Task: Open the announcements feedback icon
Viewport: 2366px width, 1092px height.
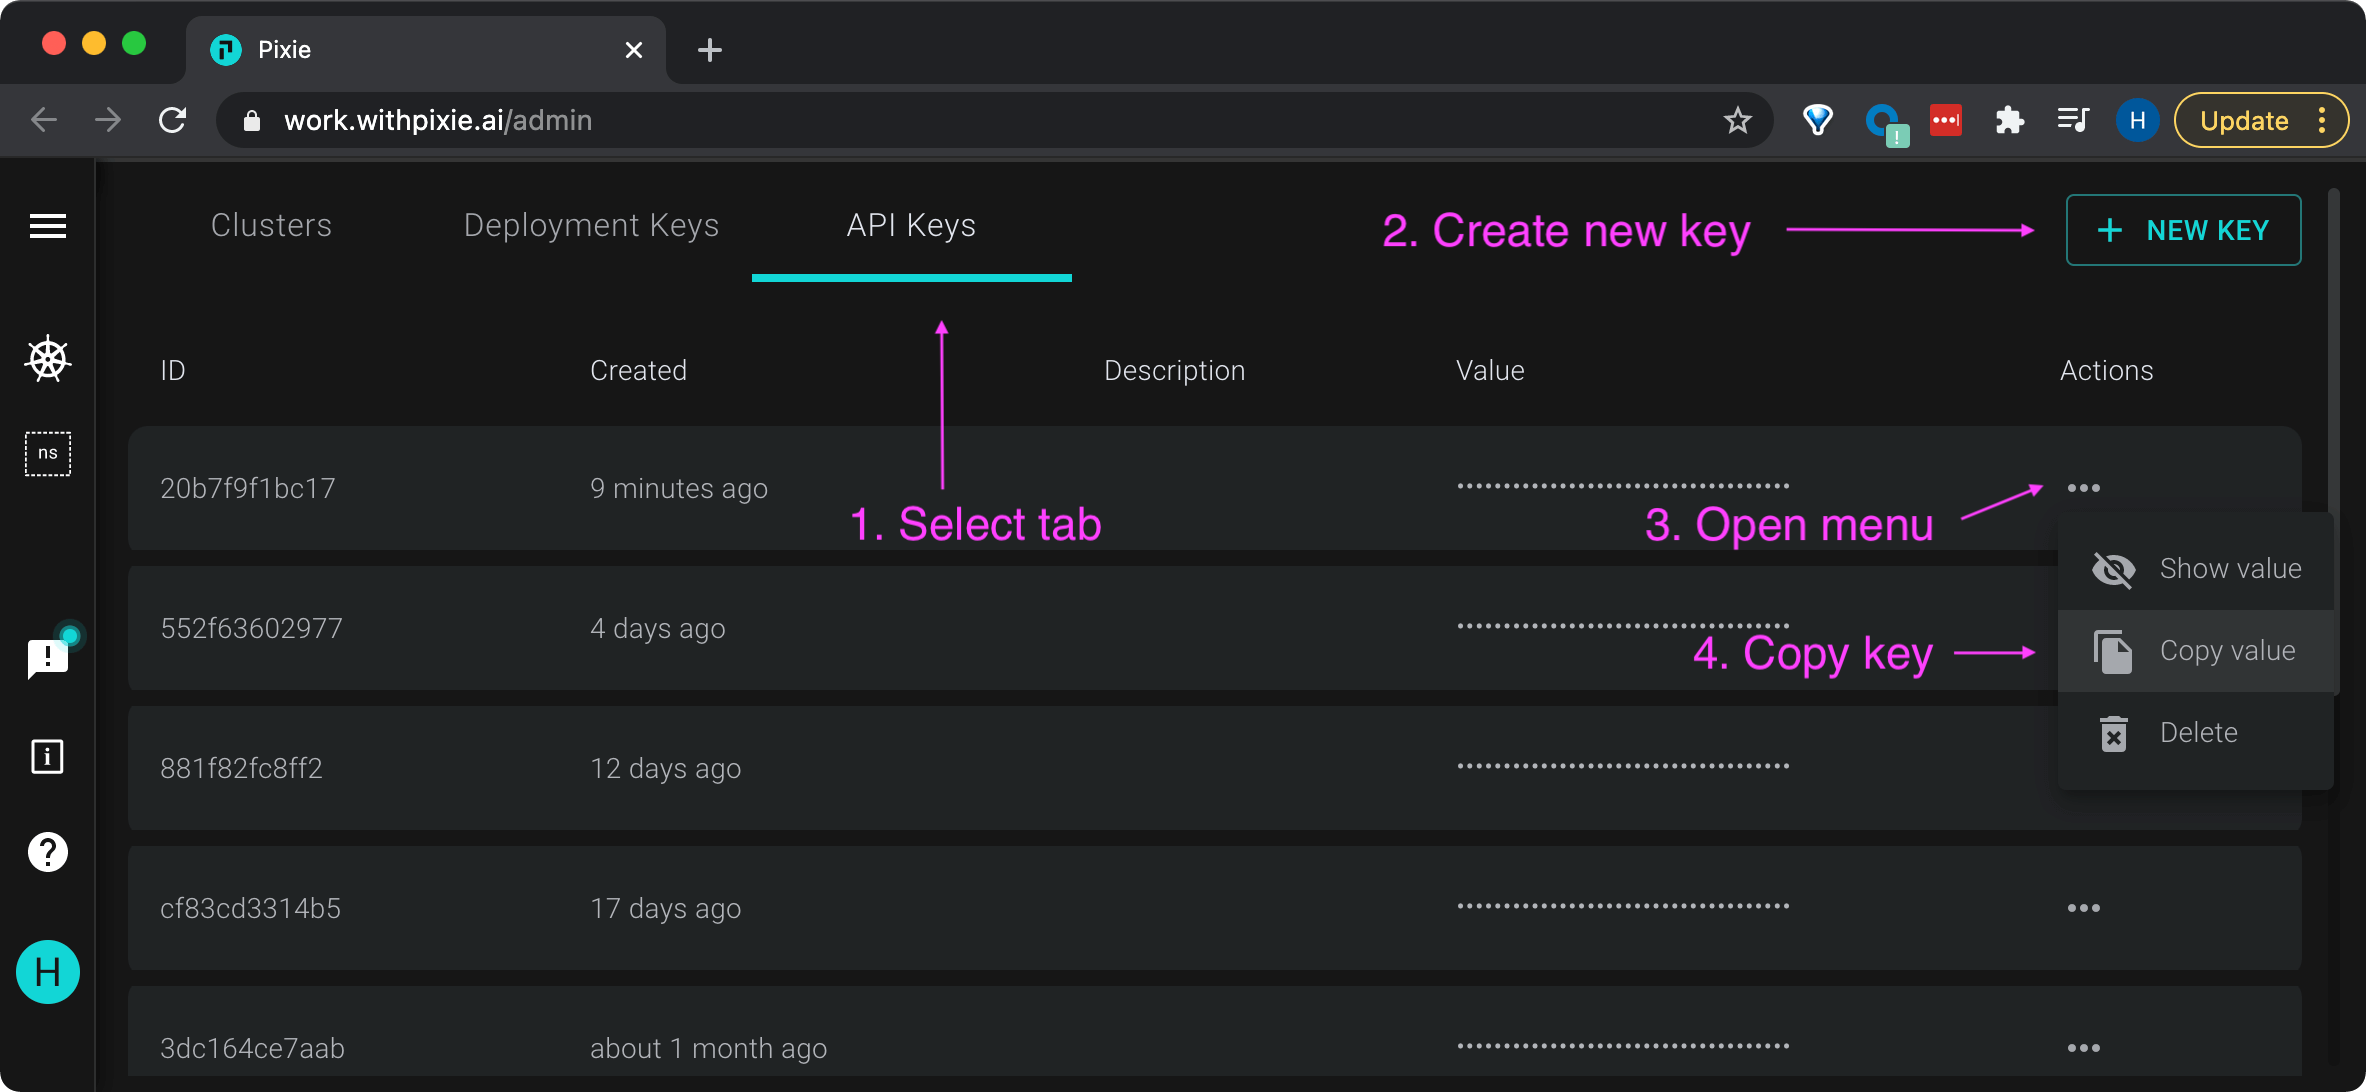Action: [x=47, y=657]
